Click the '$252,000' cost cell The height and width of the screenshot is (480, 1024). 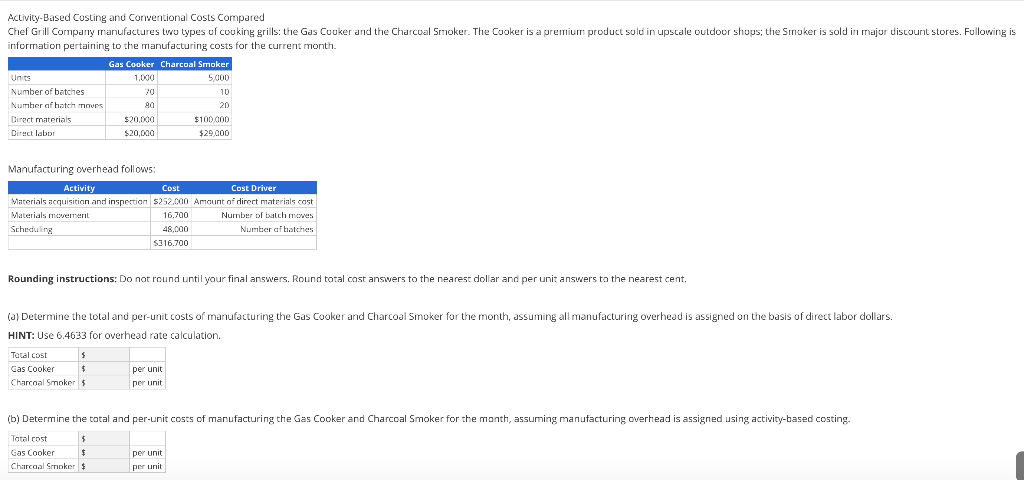pyautogui.click(x=170, y=201)
